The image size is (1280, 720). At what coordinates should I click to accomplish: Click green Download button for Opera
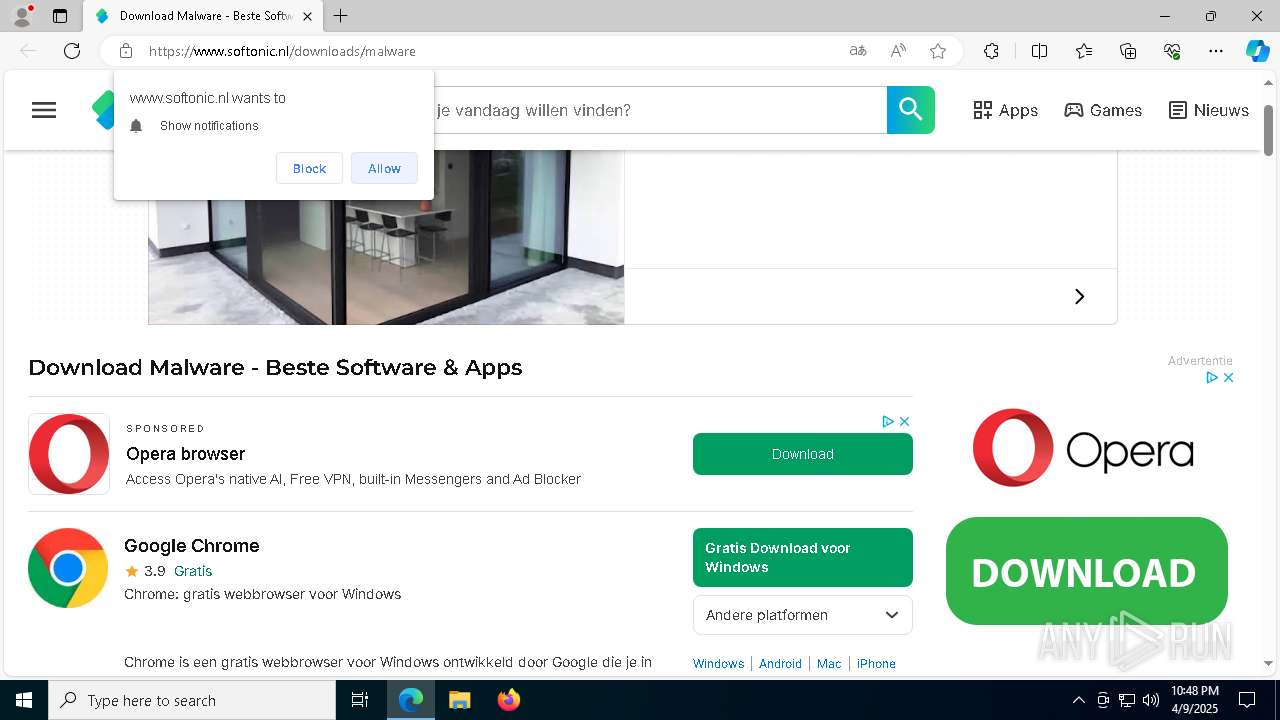coord(803,454)
